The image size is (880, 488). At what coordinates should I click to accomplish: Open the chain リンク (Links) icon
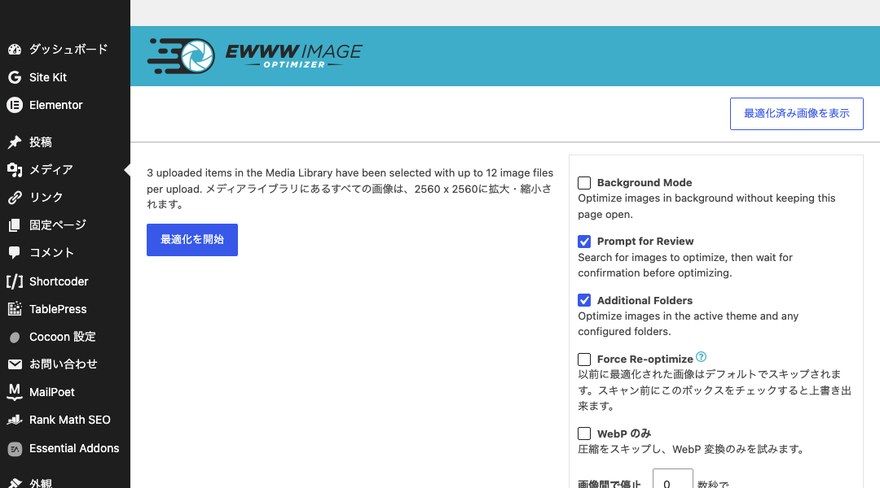click(x=15, y=197)
